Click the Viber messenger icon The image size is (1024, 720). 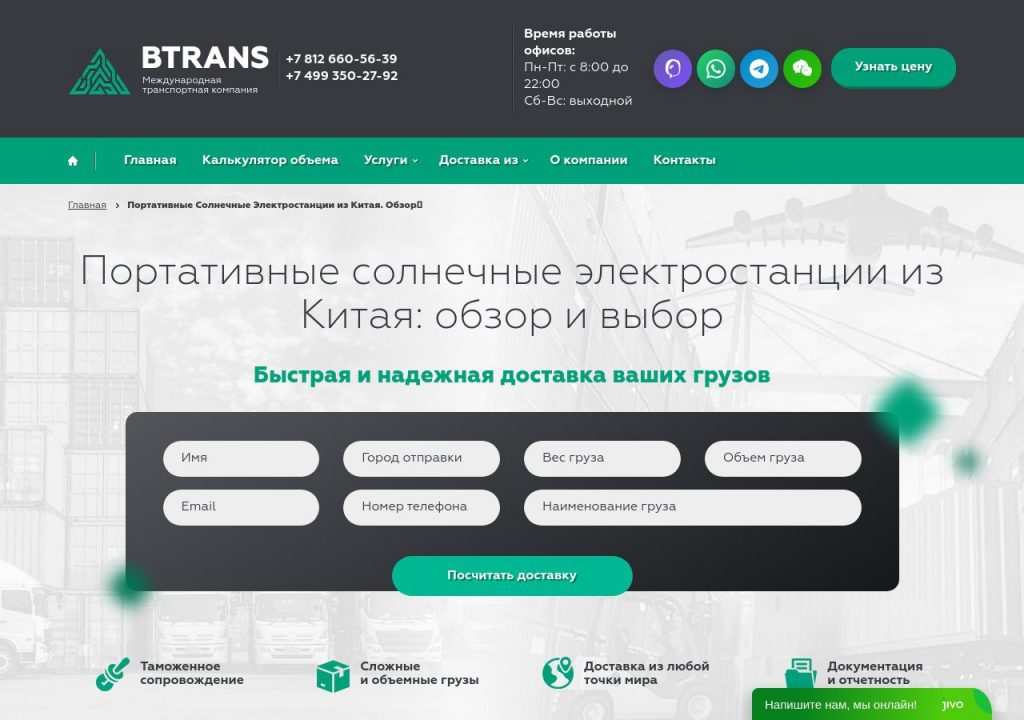[x=672, y=69]
